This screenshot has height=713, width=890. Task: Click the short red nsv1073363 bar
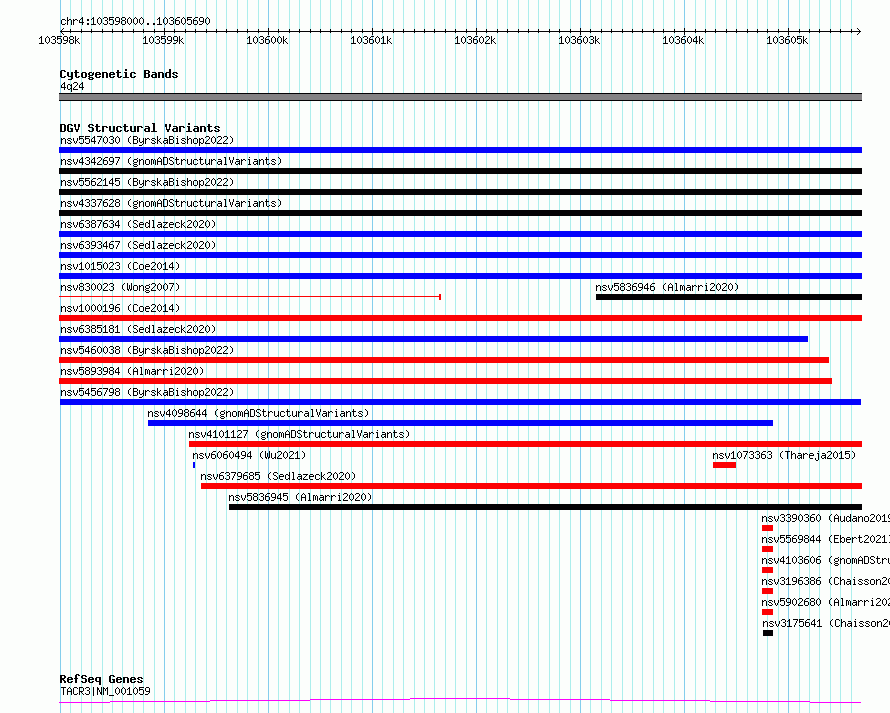click(724, 465)
